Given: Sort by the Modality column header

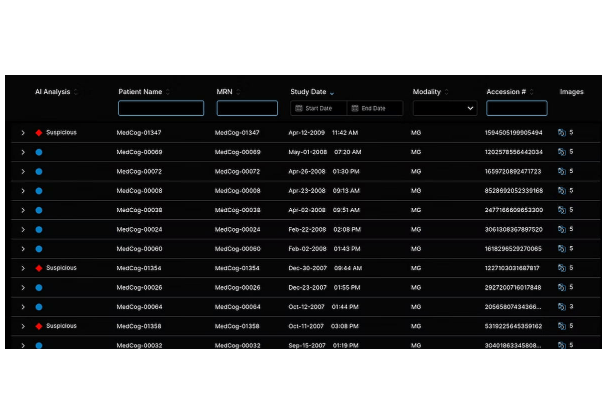Looking at the screenshot, I should click(428, 92).
